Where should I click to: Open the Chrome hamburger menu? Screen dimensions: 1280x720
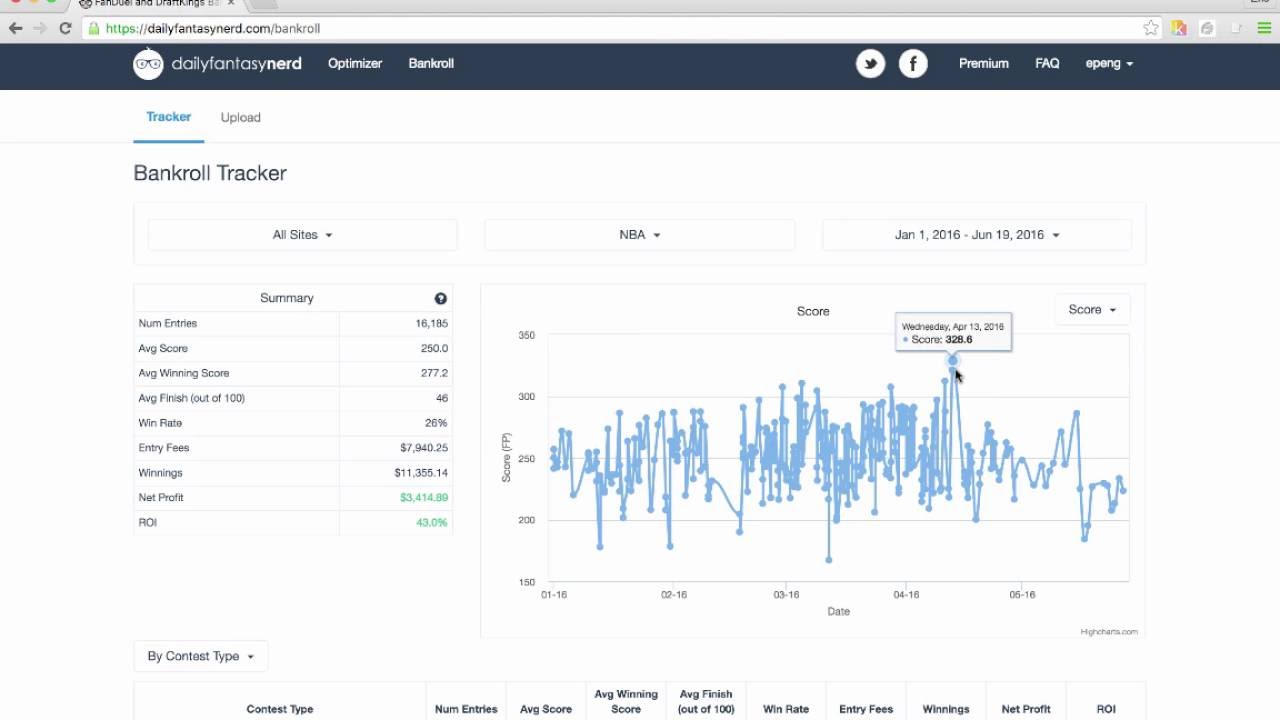point(1264,28)
